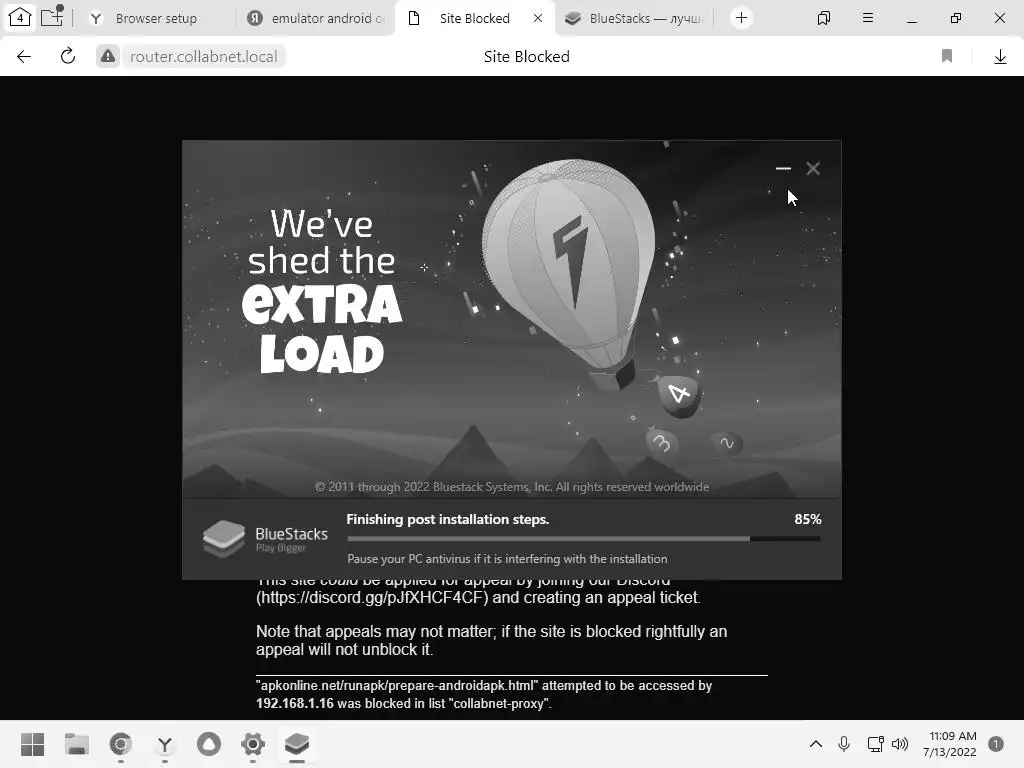Click the BlueStacks installer progress bar
This screenshot has width=1024, height=768.
pos(584,539)
